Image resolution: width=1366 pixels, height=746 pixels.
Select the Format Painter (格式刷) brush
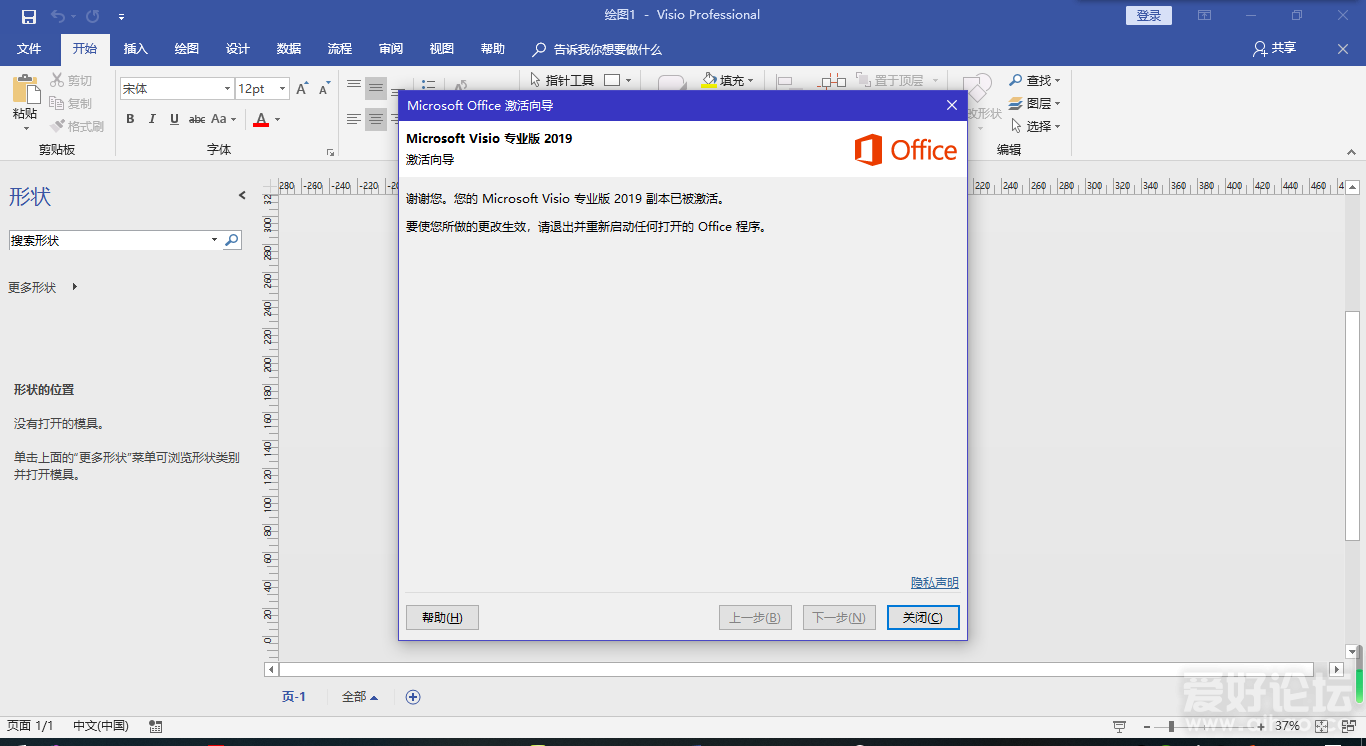[x=58, y=126]
